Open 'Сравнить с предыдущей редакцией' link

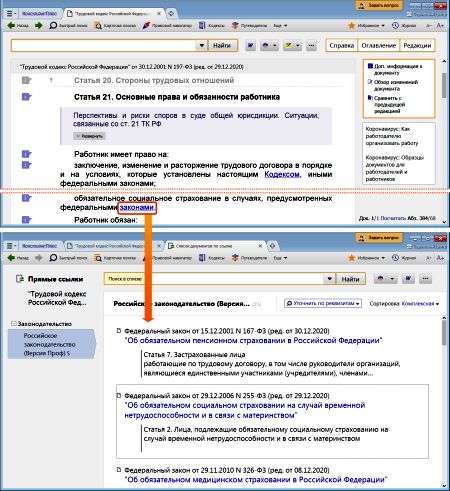[387, 104]
